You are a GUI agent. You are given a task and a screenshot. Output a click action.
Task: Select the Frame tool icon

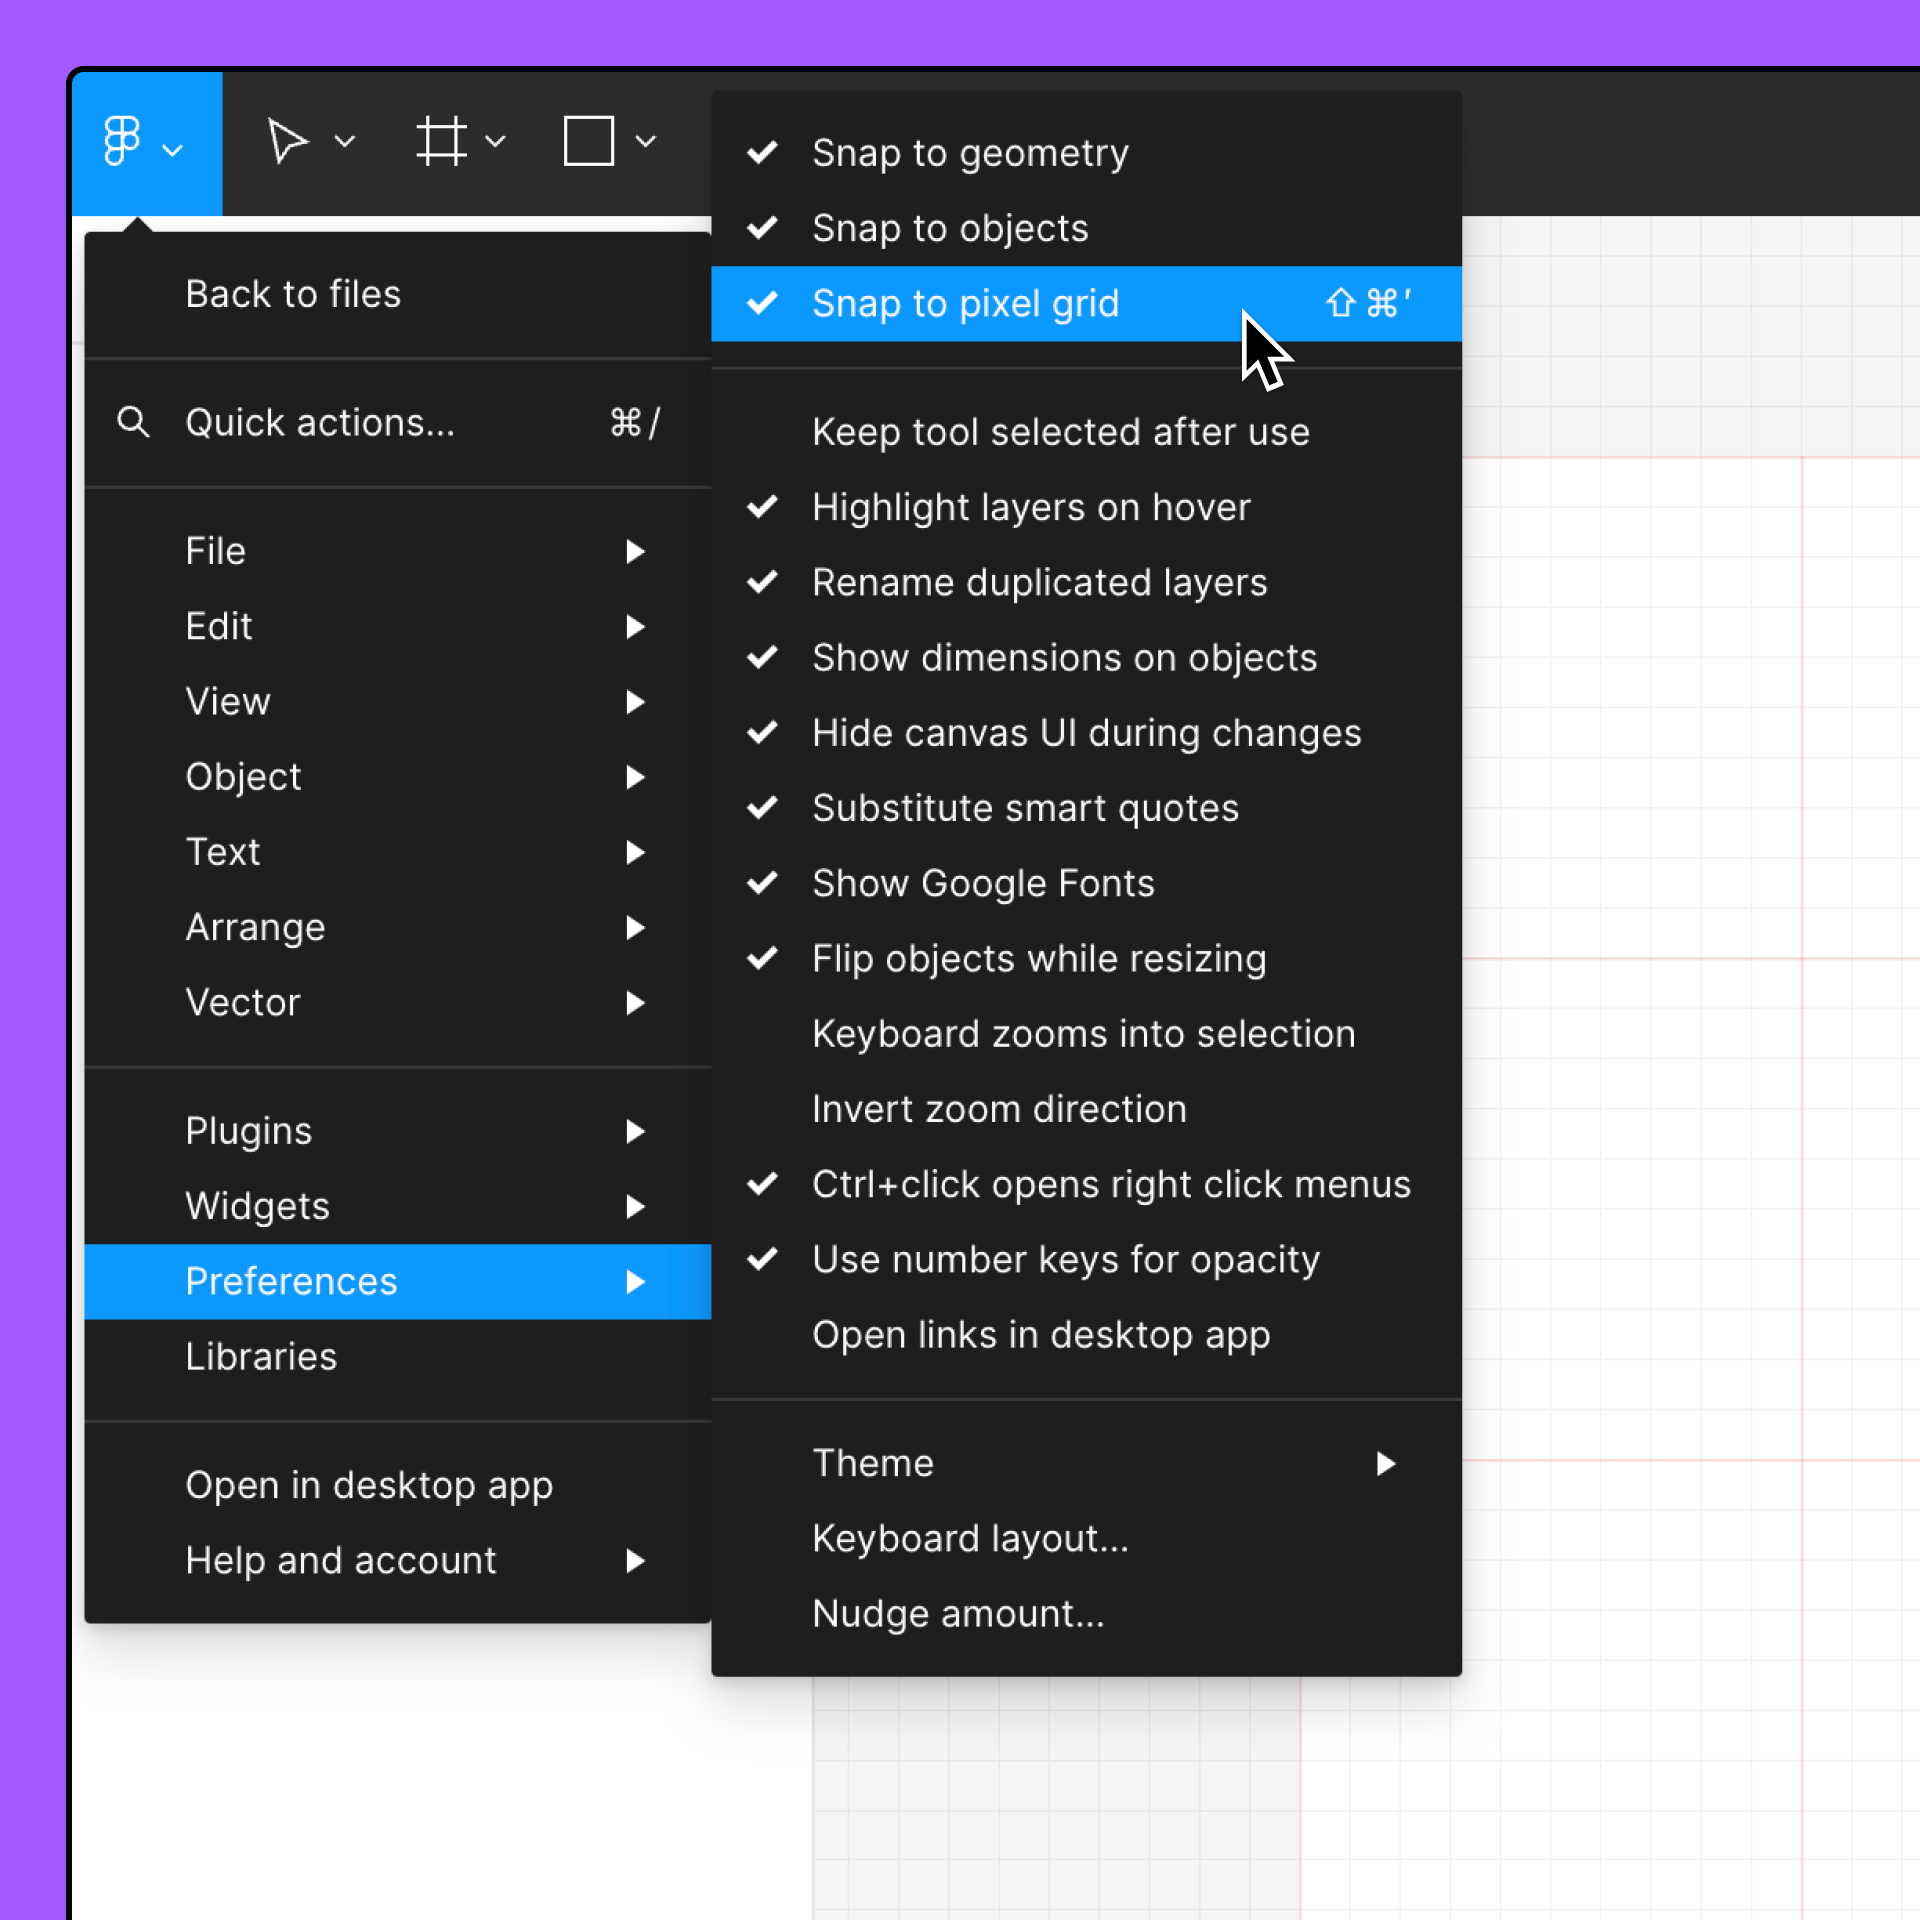pos(441,141)
